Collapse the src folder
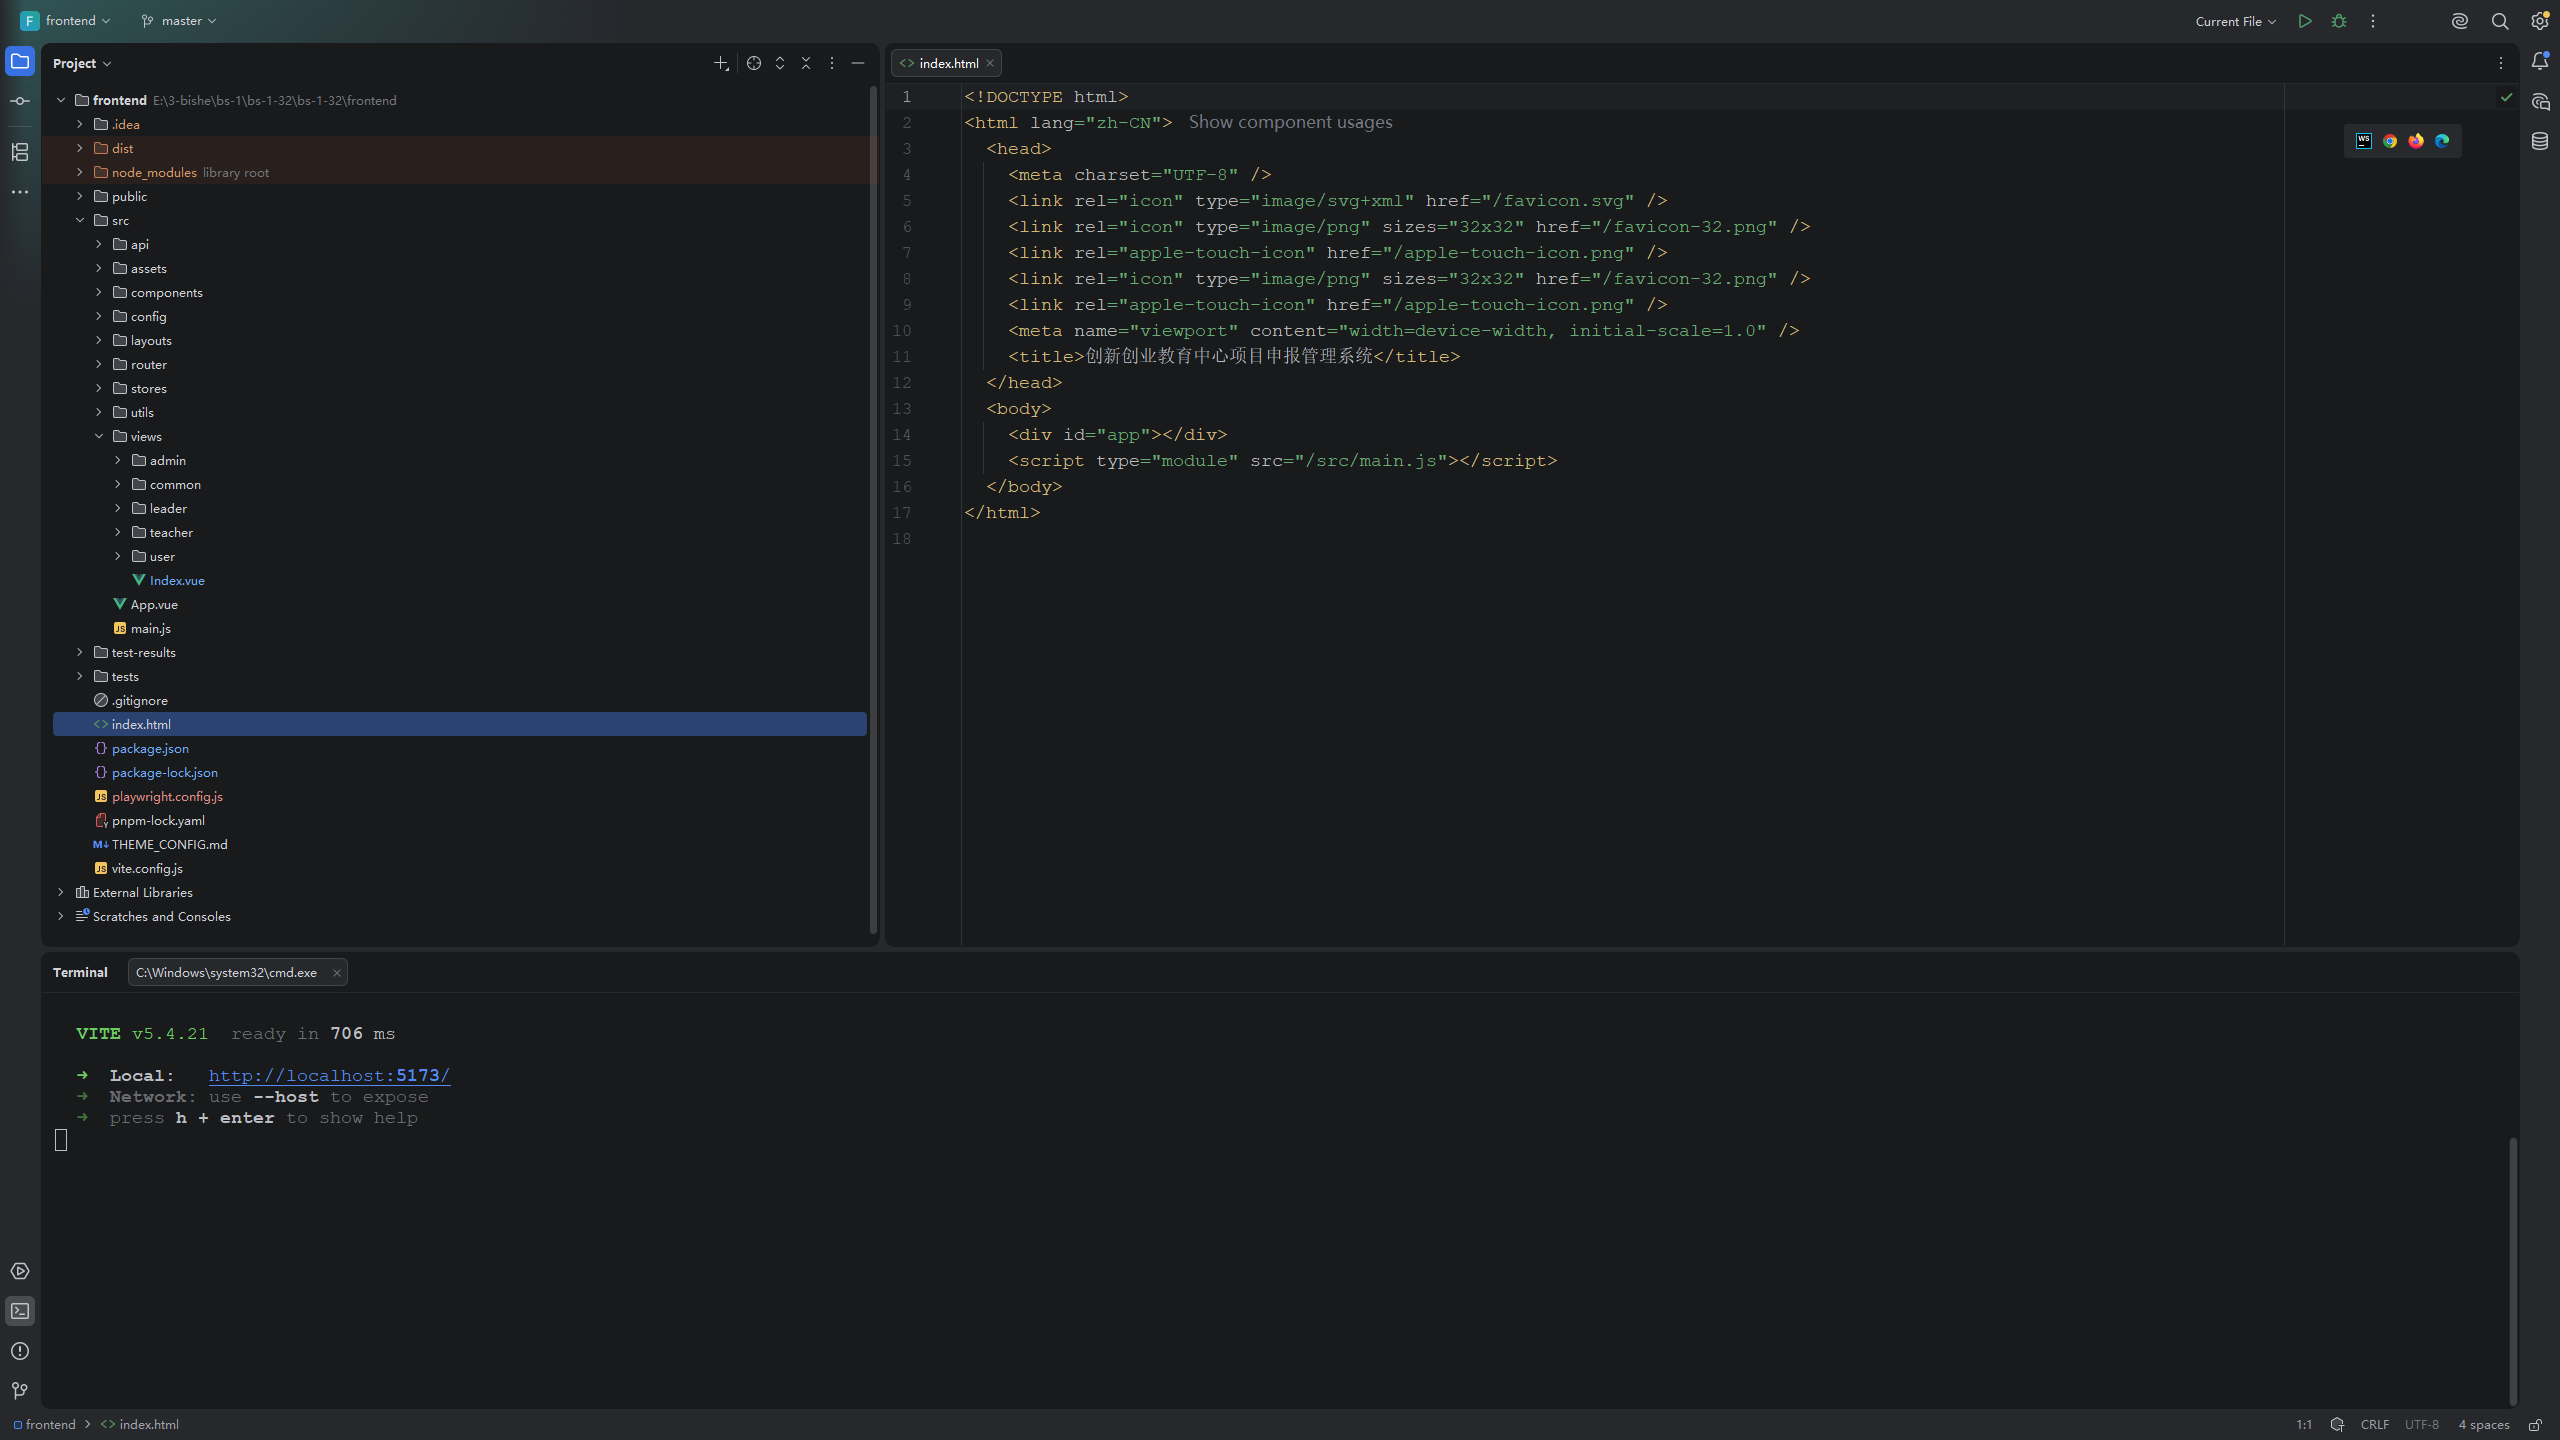The width and height of the screenshot is (2560, 1440). pyautogui.click(x=80, y=220)
